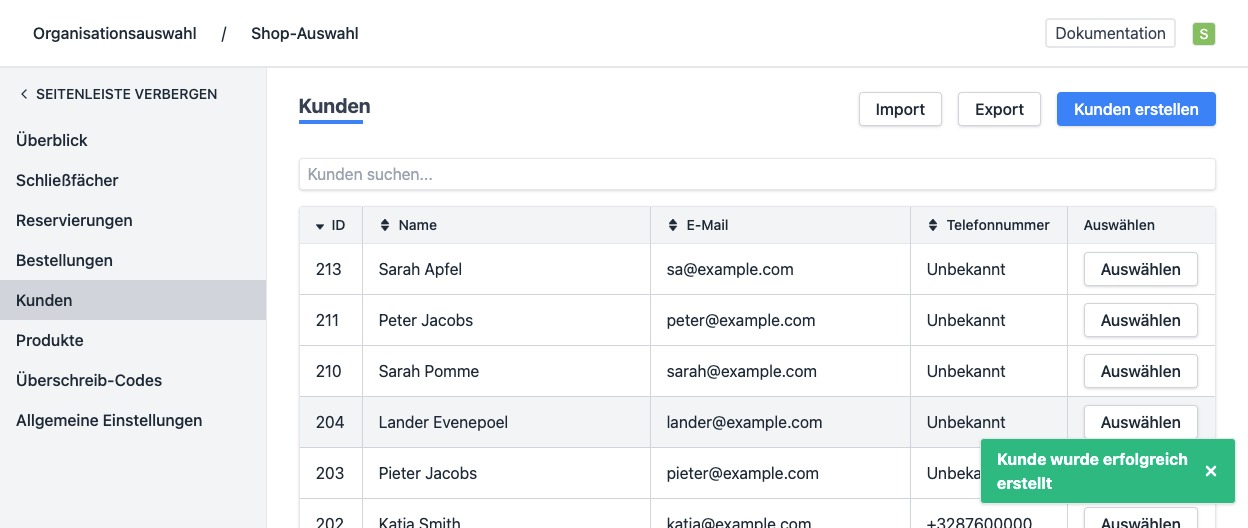Sort by Telefonnummer column
Image resolution: width=1248 pixels, height=528 pixels.
click(933, 226)
